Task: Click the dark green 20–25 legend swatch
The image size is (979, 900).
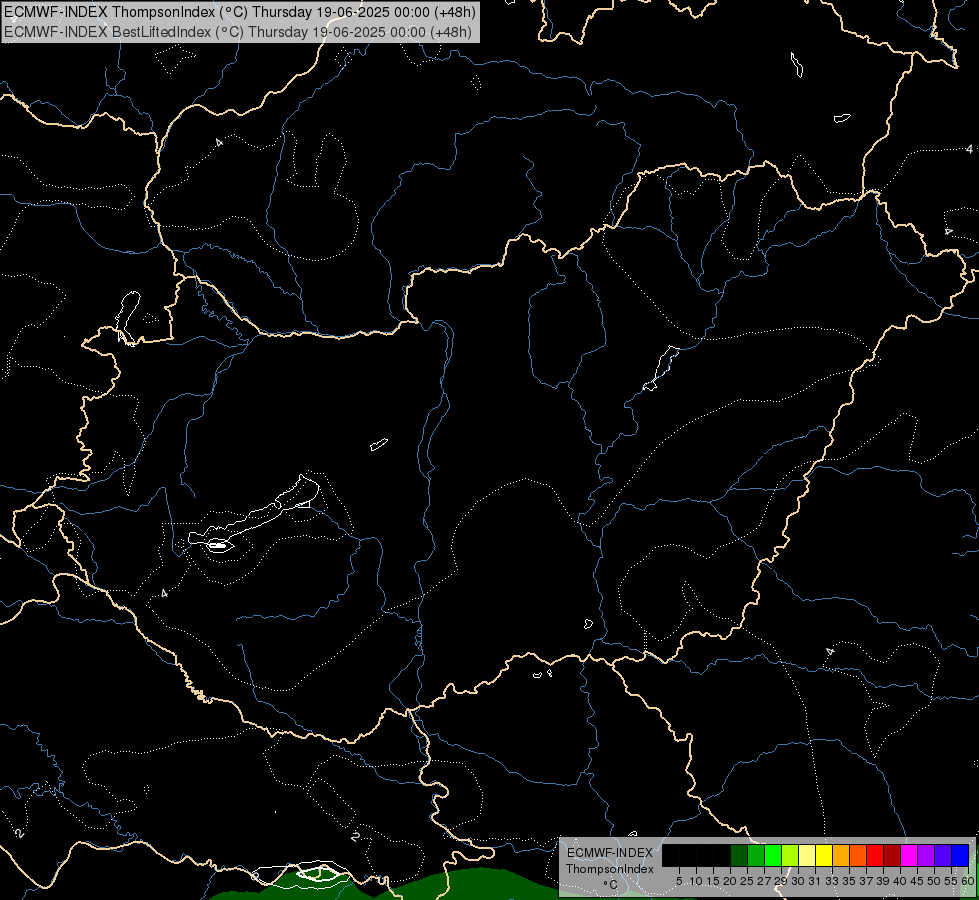Action: click(739, 855)
